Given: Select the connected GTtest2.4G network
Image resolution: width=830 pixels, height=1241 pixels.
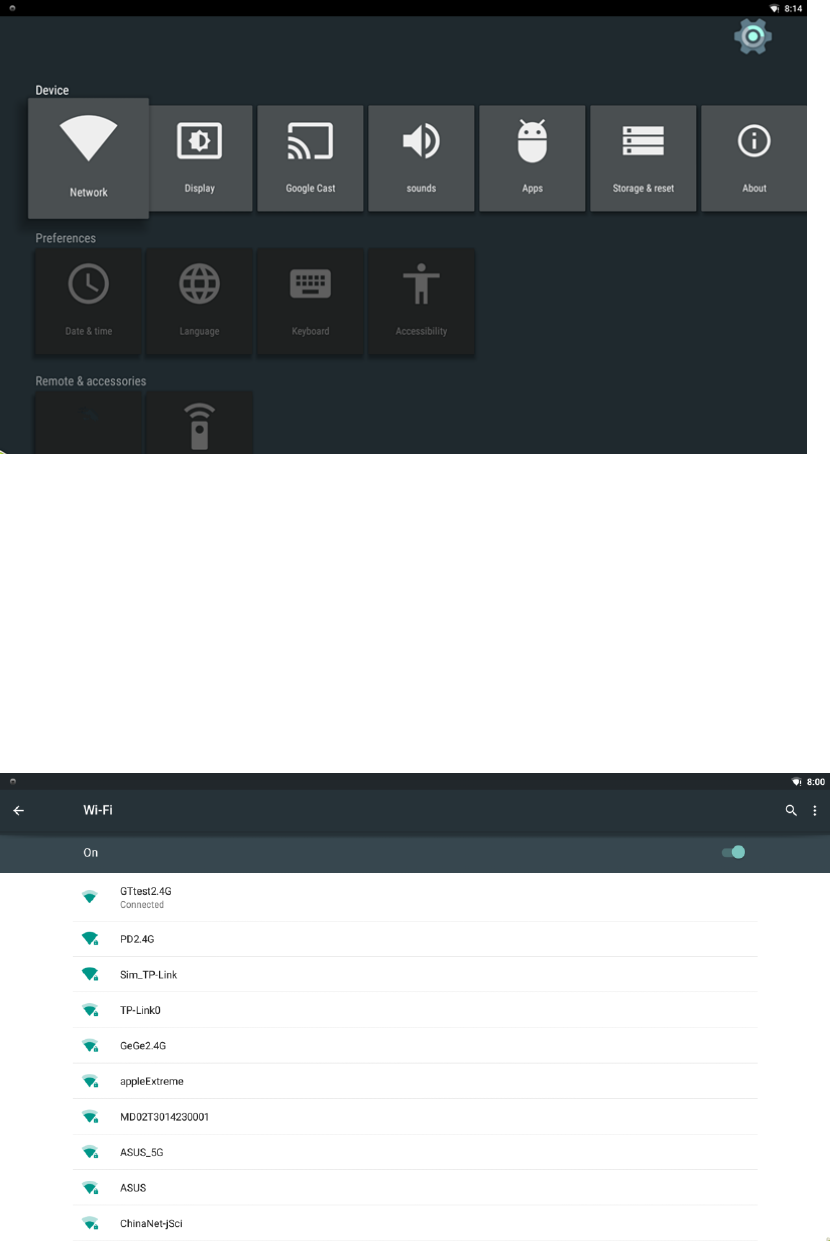Looking at the screenshot, I should pos(415,897).
